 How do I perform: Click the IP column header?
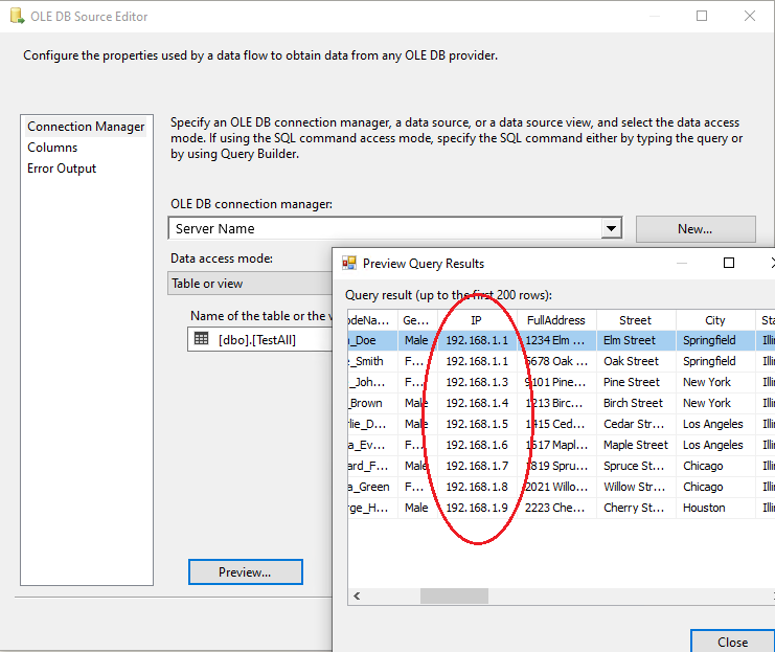(477, 320)
